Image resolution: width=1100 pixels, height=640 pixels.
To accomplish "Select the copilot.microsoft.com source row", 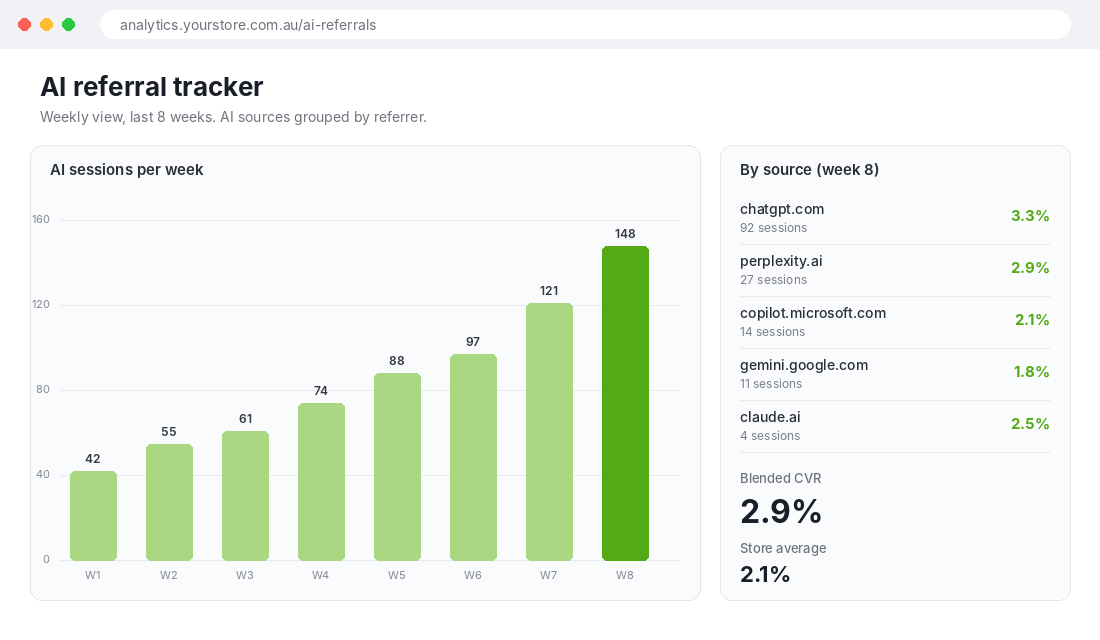I will (895, 322).
